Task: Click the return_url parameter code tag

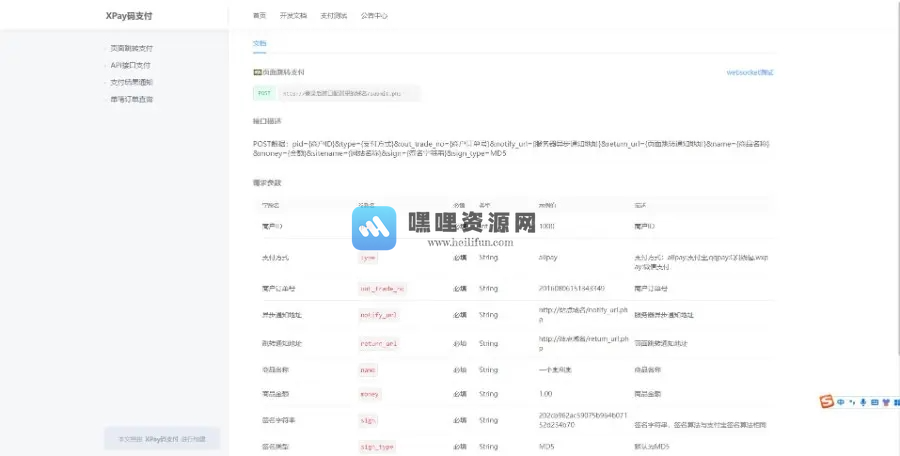Action: pyautogui.click(x=378, y=343)
